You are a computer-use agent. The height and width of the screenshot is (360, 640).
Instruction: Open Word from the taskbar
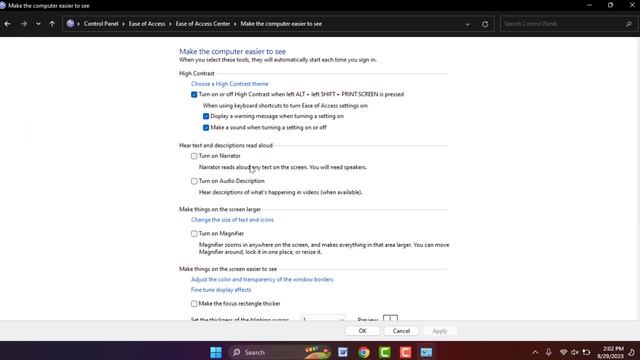343,352
